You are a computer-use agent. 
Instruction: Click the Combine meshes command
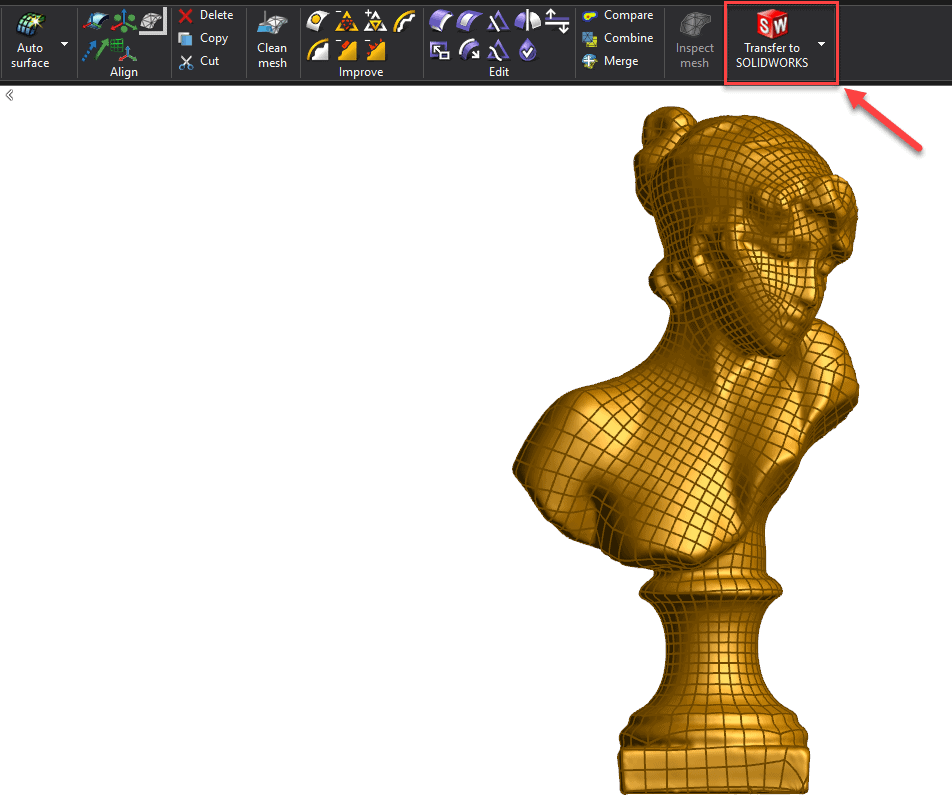[617, 38]
